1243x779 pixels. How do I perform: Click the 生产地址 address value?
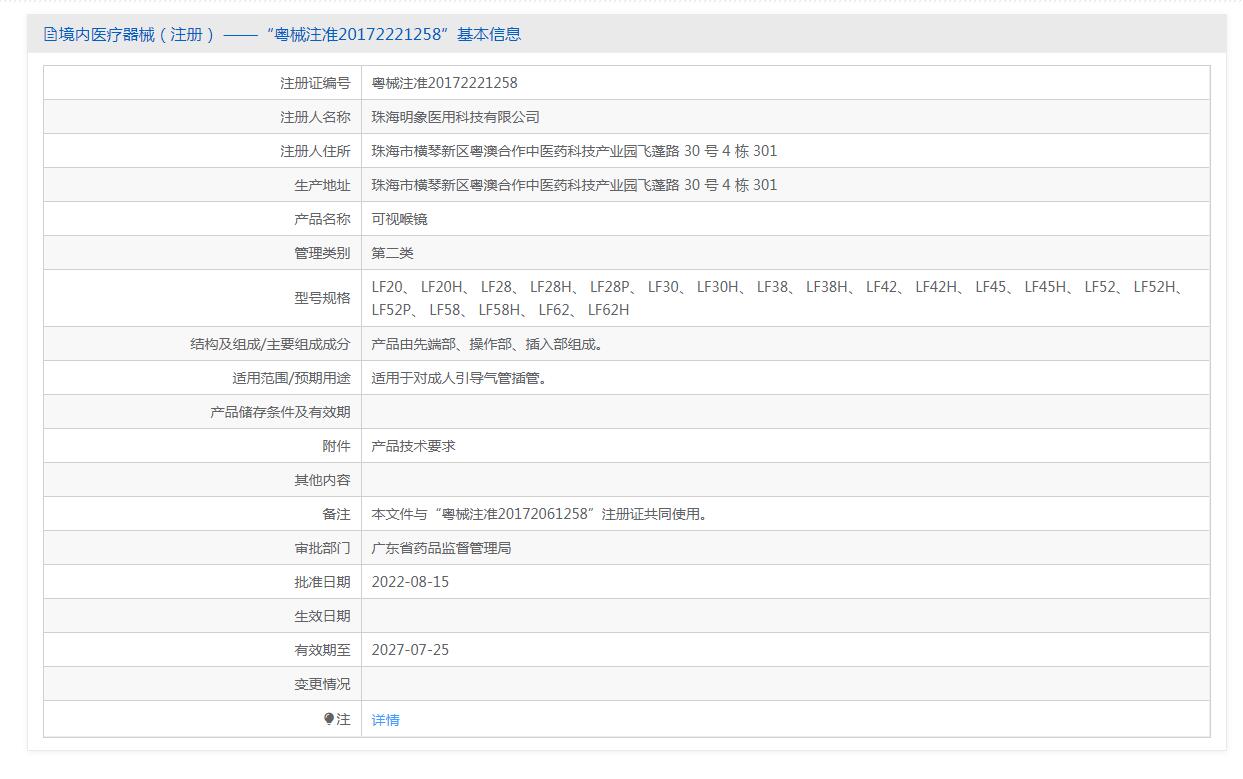pos(574,185)
